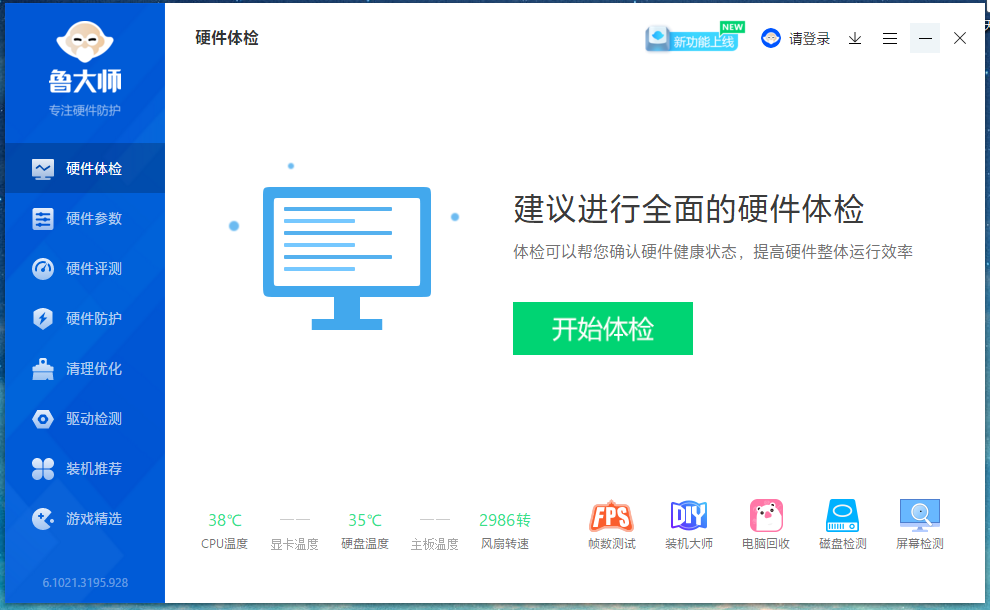Click the green 开始体检 button

pos(602,328)
